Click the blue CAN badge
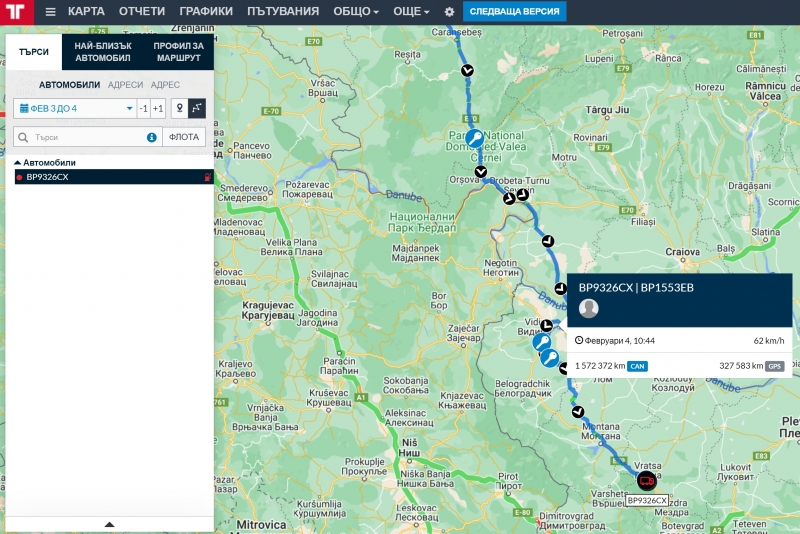The height and width of the screenshot is (534, 800). tap(637, 366)
